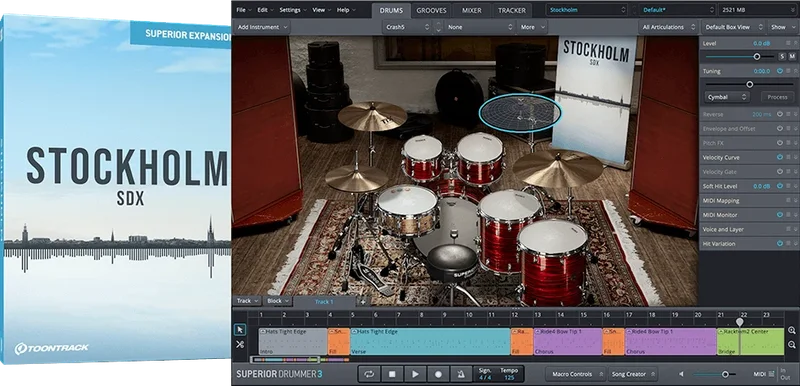Open the Block menu dropdown
Screen dimensions: 800x386
coord(278,301)
